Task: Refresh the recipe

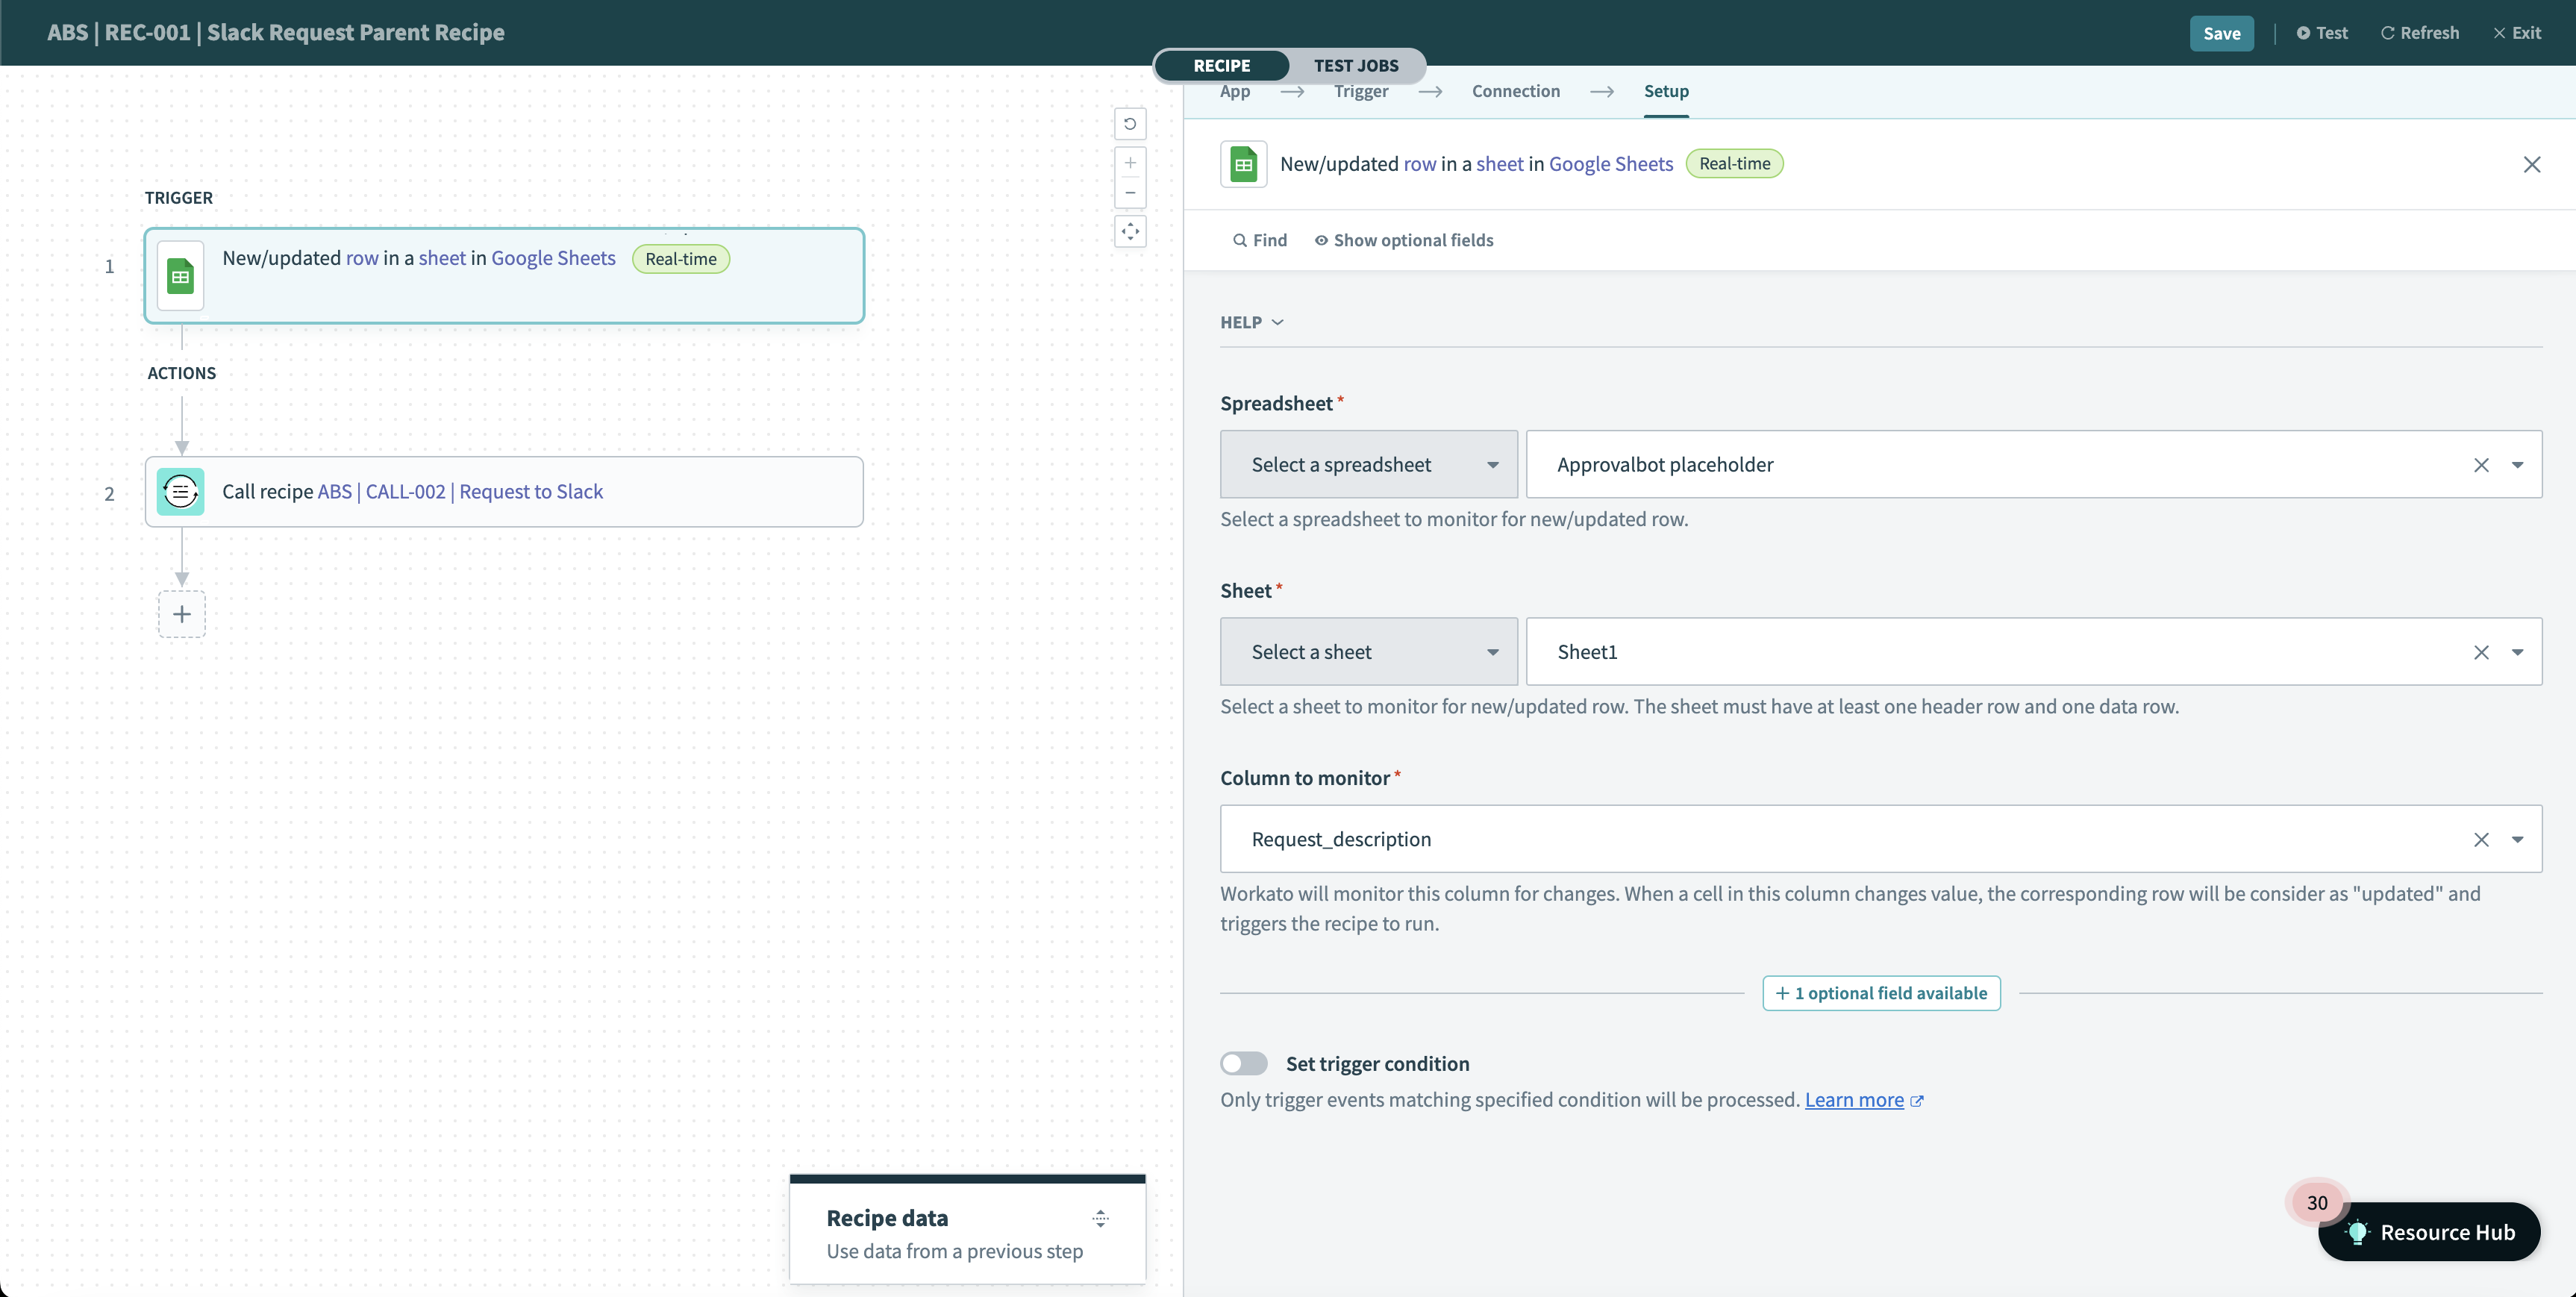Action: tap(2420, 33)
